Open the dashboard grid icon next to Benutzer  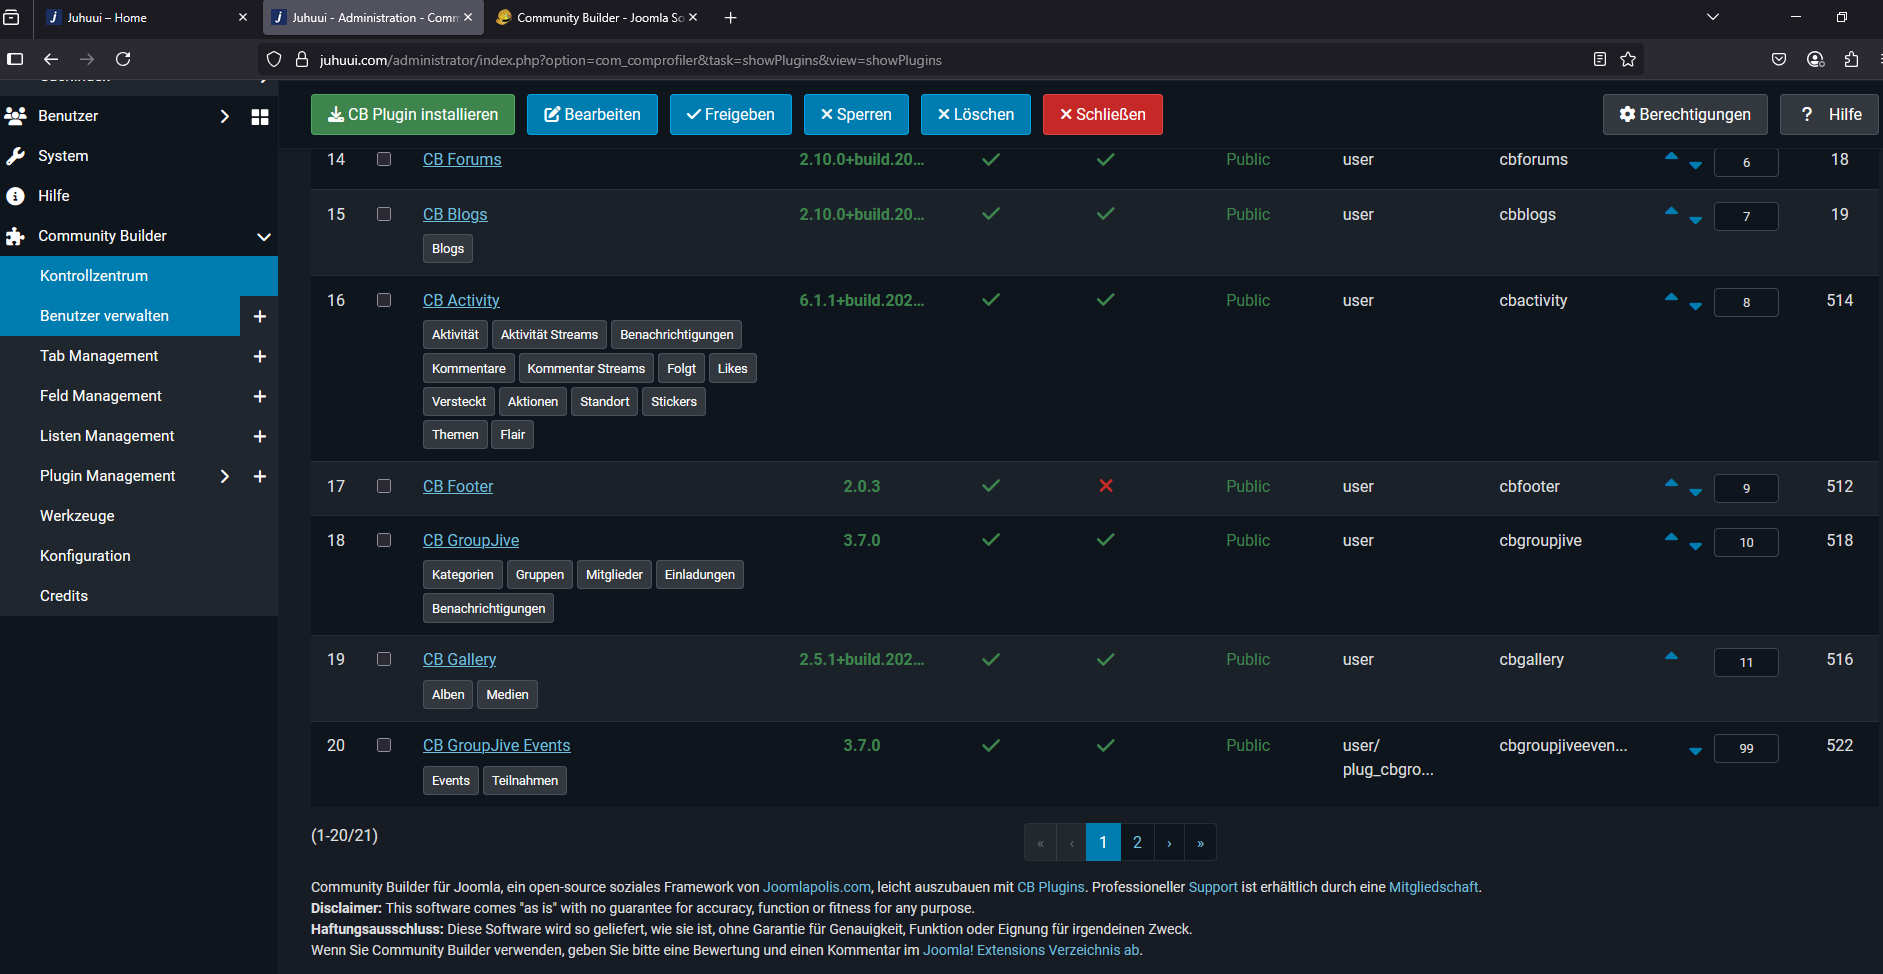[x=260, y=117]
